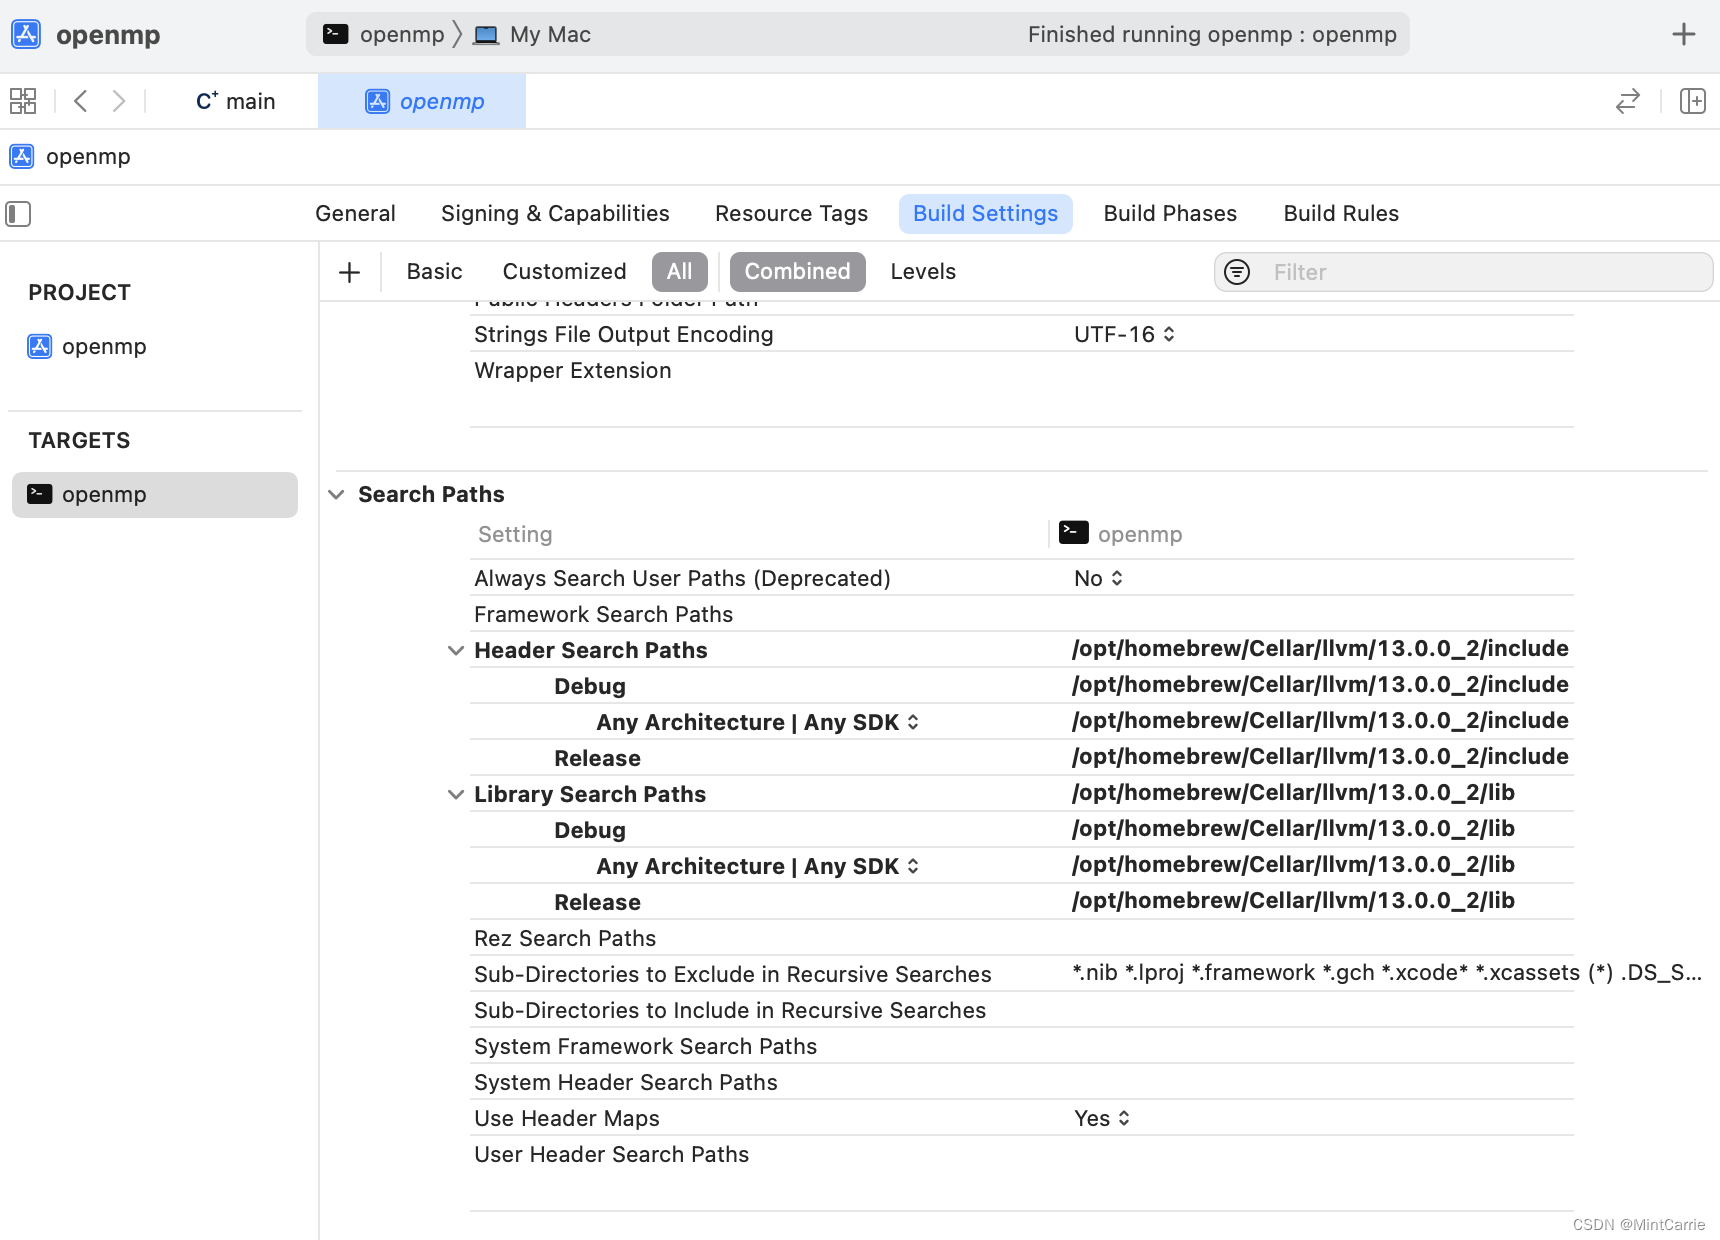Click the Xcode project icon in title bar
This screenshot has width=1720, height=1240.
[x=26, y=34]
